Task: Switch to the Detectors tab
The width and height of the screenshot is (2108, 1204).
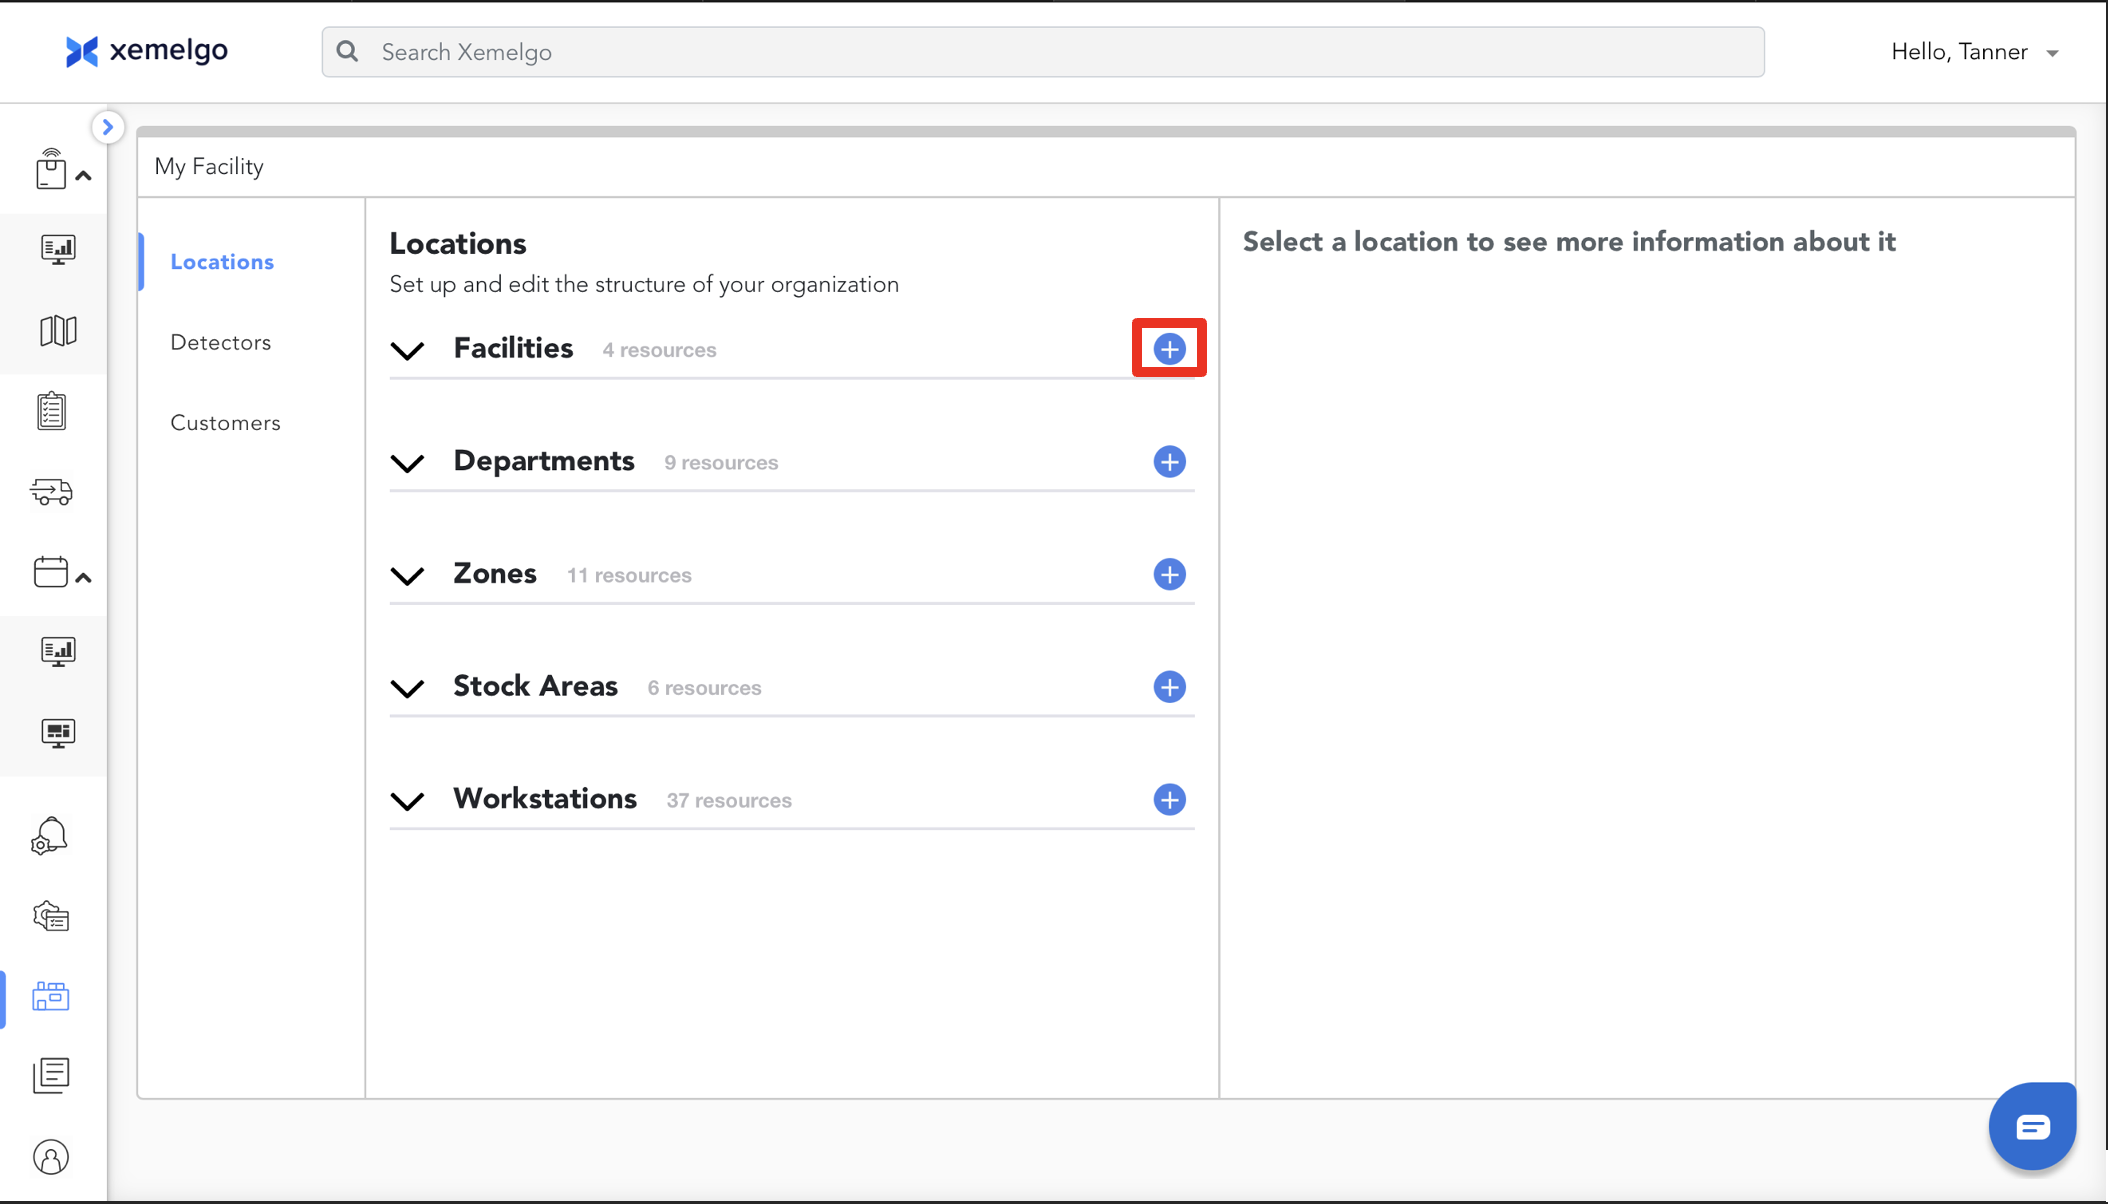Action: (221, 343)
